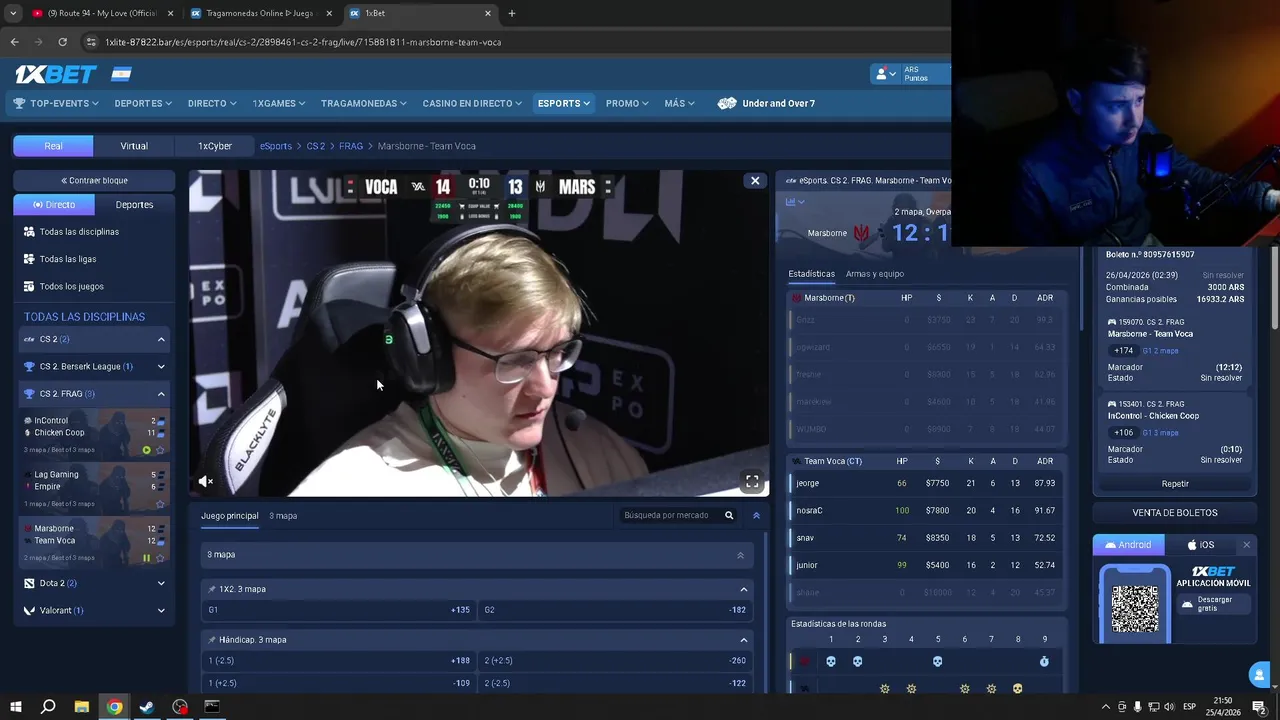
Task: Switch to 3 mapa markets tab
Action: 283,516
